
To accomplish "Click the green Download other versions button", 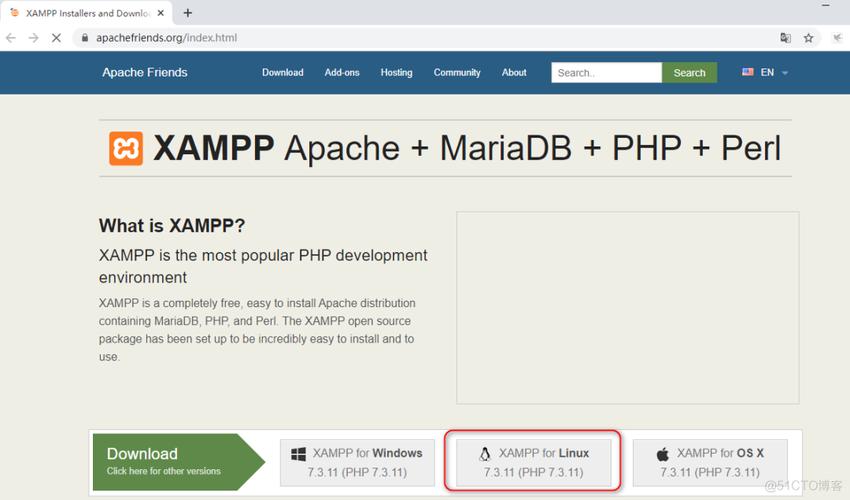I will tap(178, 462).
